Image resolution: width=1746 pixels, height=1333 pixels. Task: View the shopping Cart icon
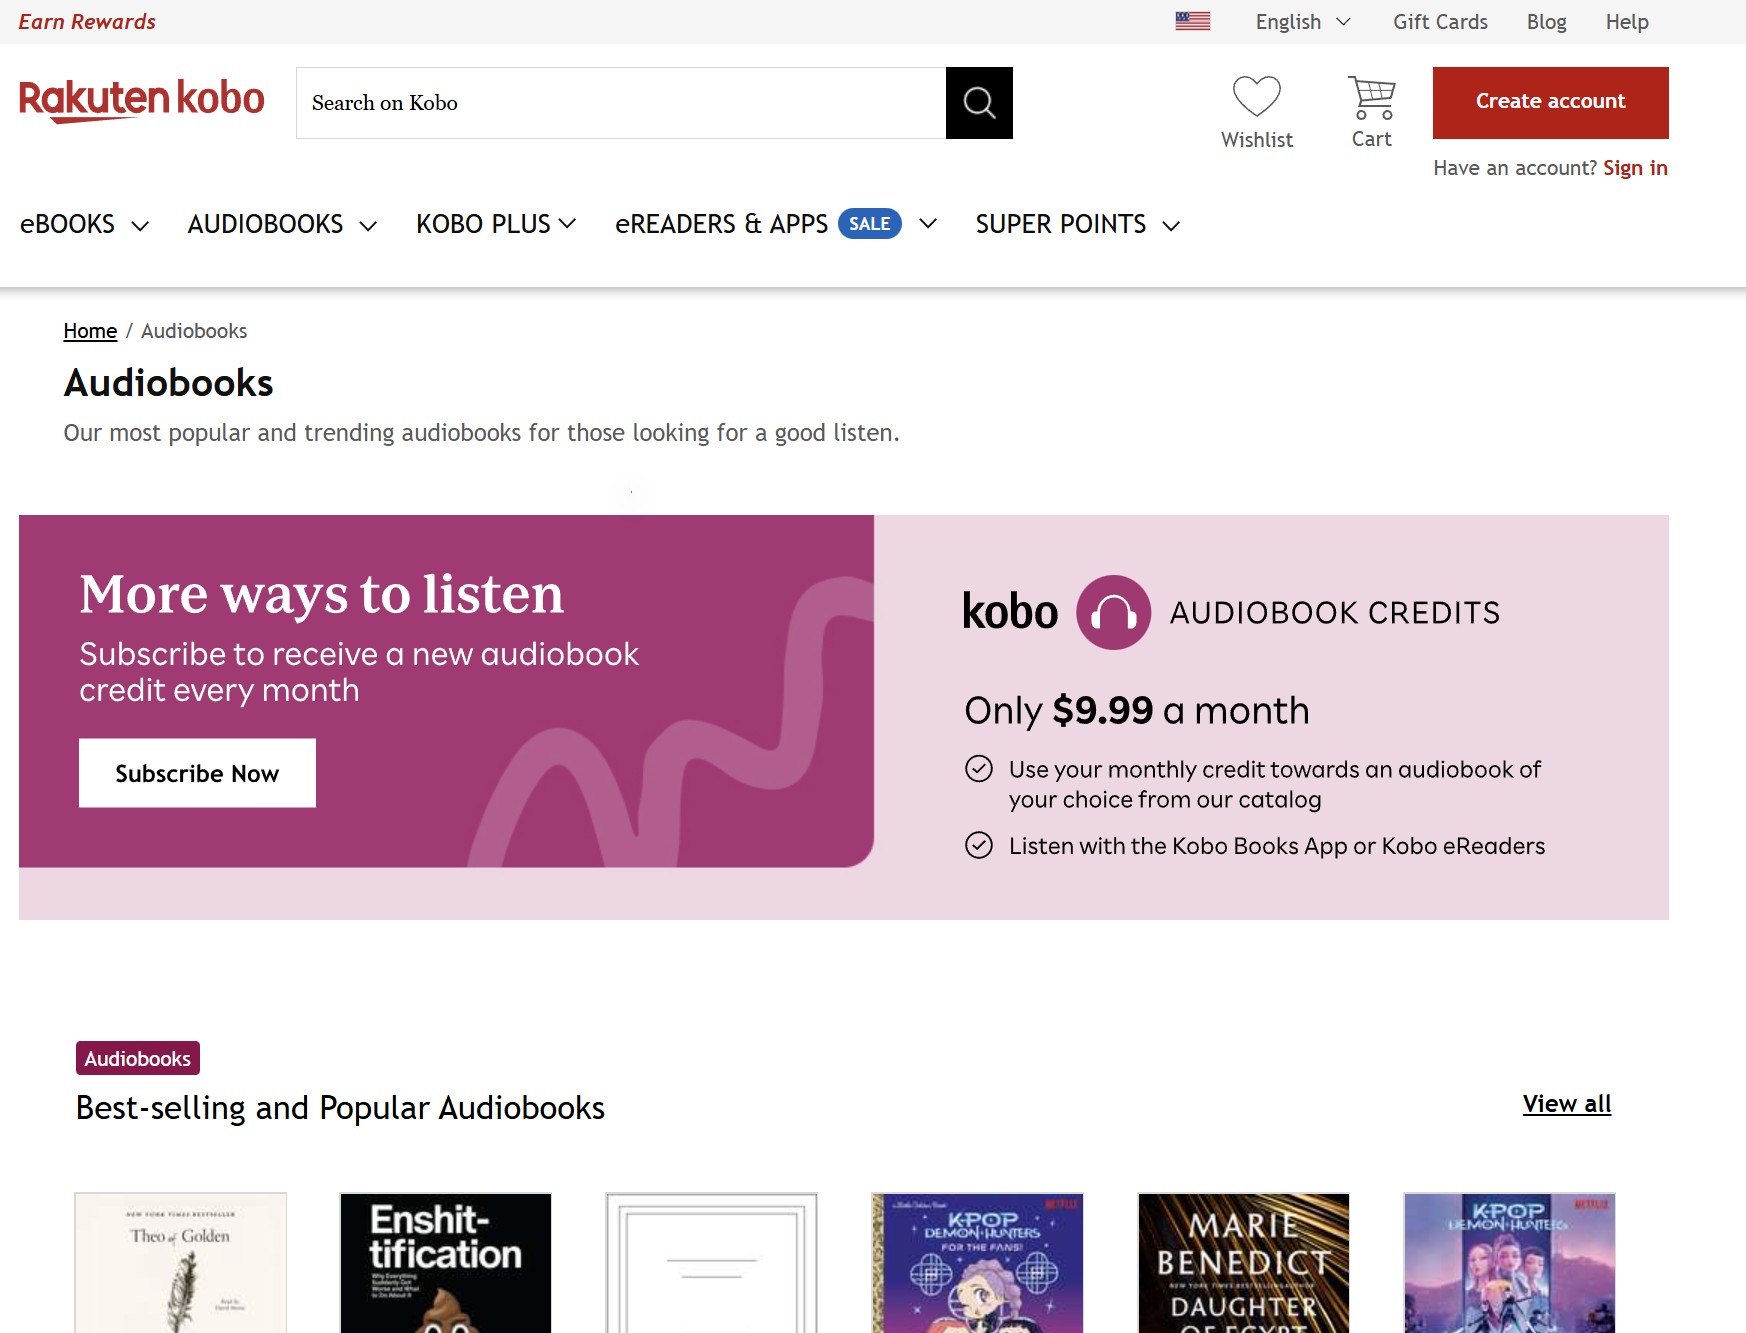[1370, 97]
